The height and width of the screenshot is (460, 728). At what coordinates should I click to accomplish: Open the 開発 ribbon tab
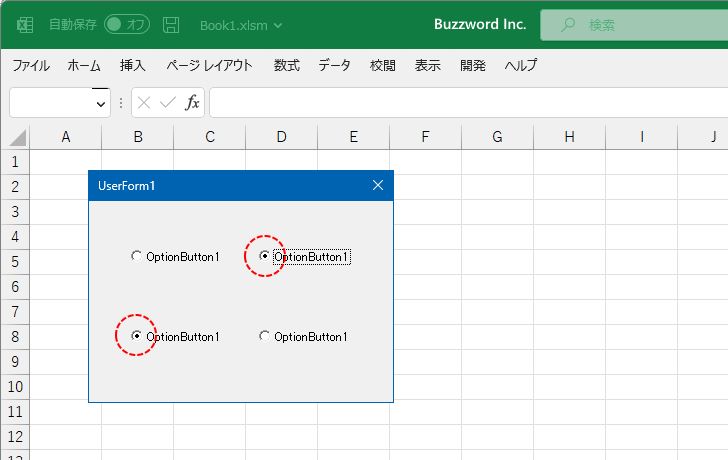[x=473, y=65]
